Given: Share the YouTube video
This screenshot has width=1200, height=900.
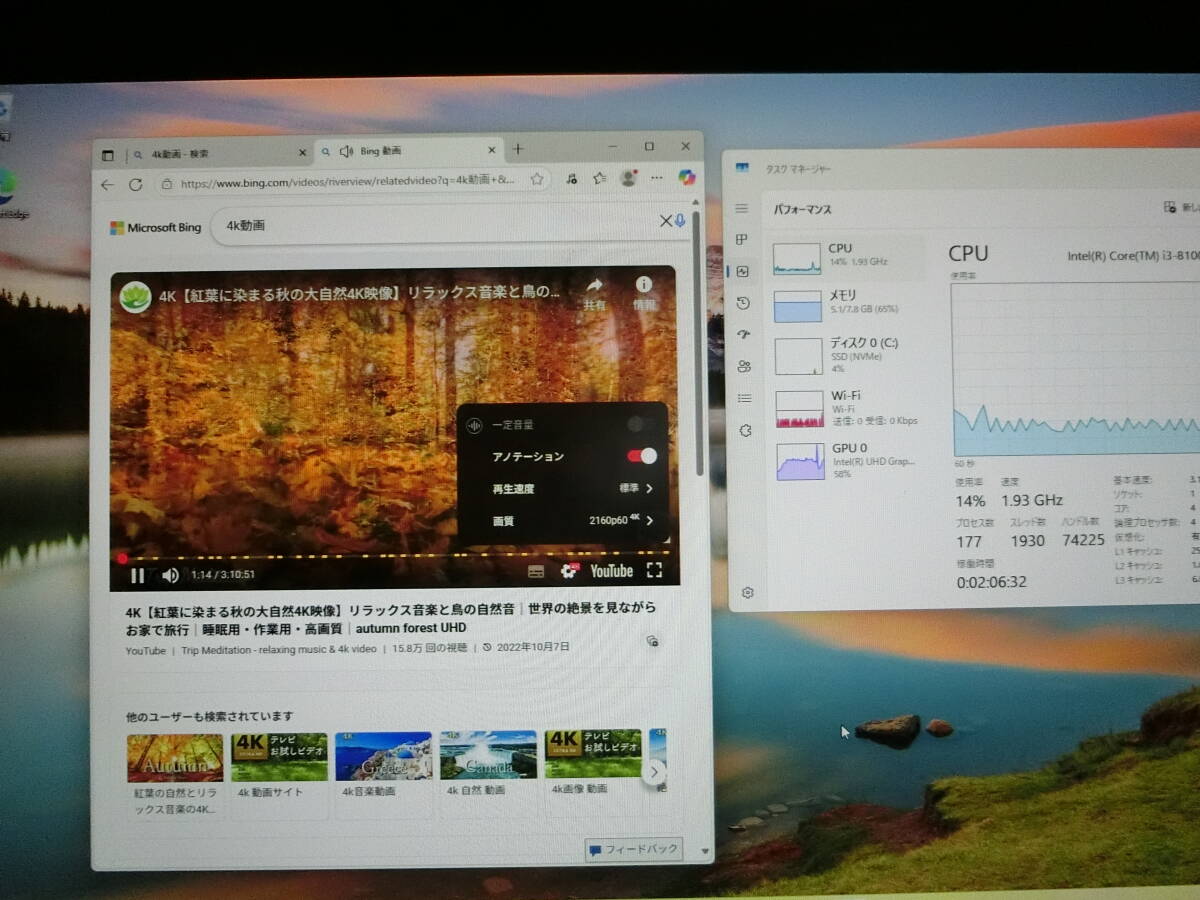Looking at the screenshot, I should click(595, 293).
